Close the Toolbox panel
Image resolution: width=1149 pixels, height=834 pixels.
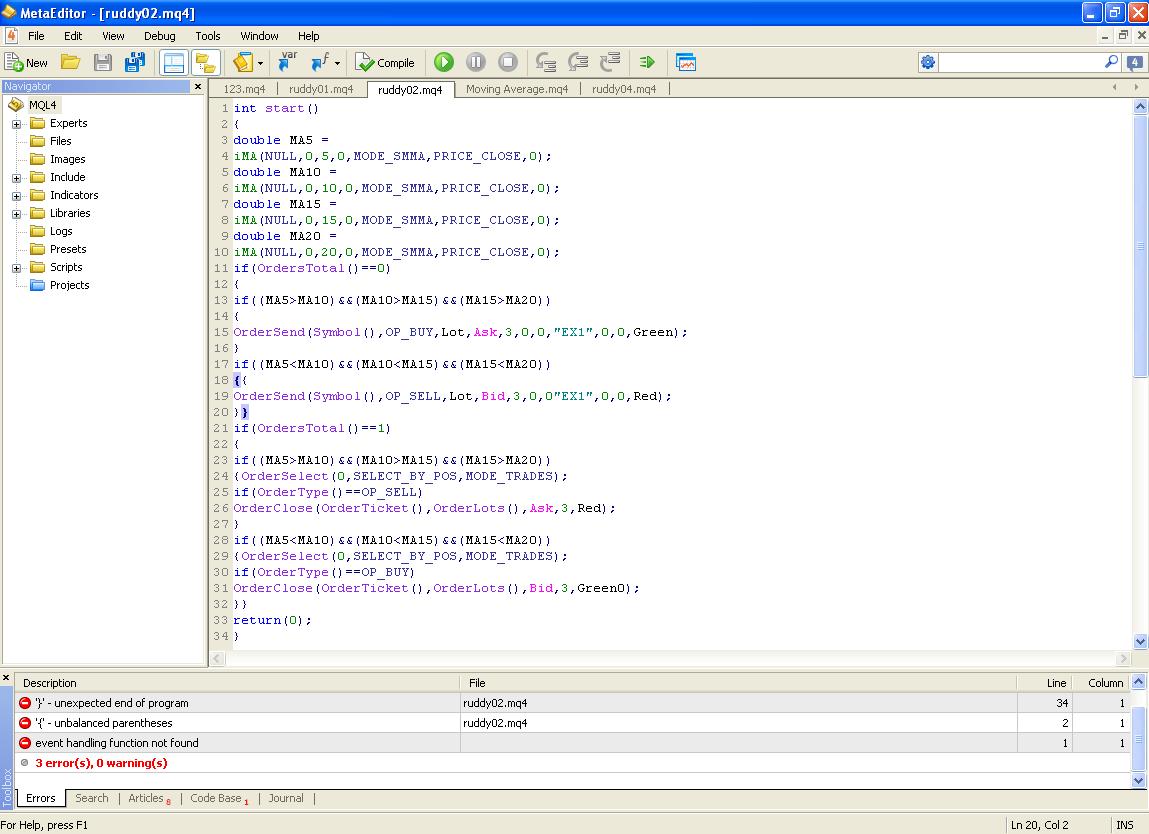6,678
